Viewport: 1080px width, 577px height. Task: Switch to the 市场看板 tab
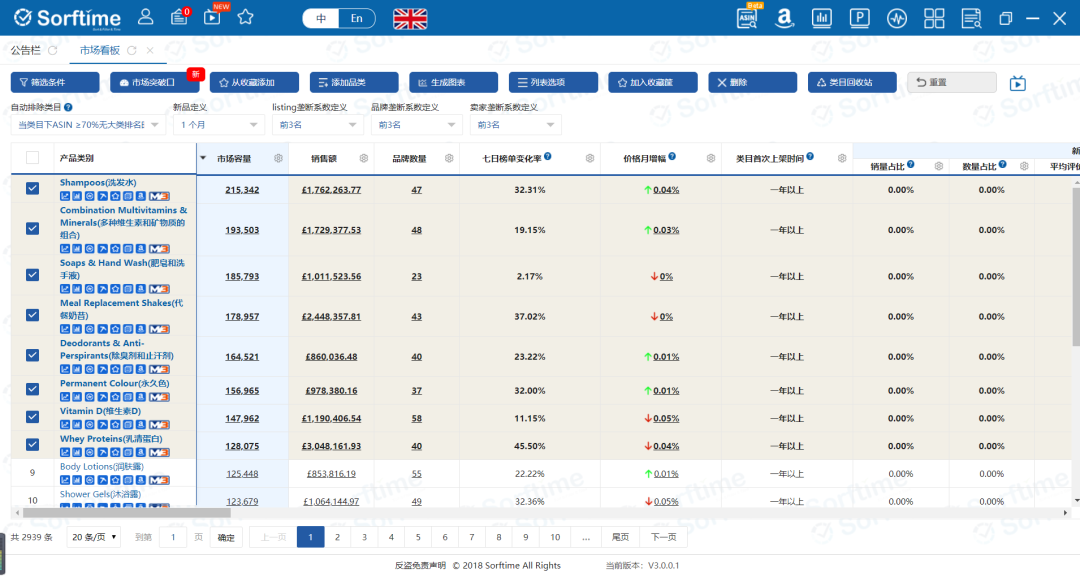point(100,50)
